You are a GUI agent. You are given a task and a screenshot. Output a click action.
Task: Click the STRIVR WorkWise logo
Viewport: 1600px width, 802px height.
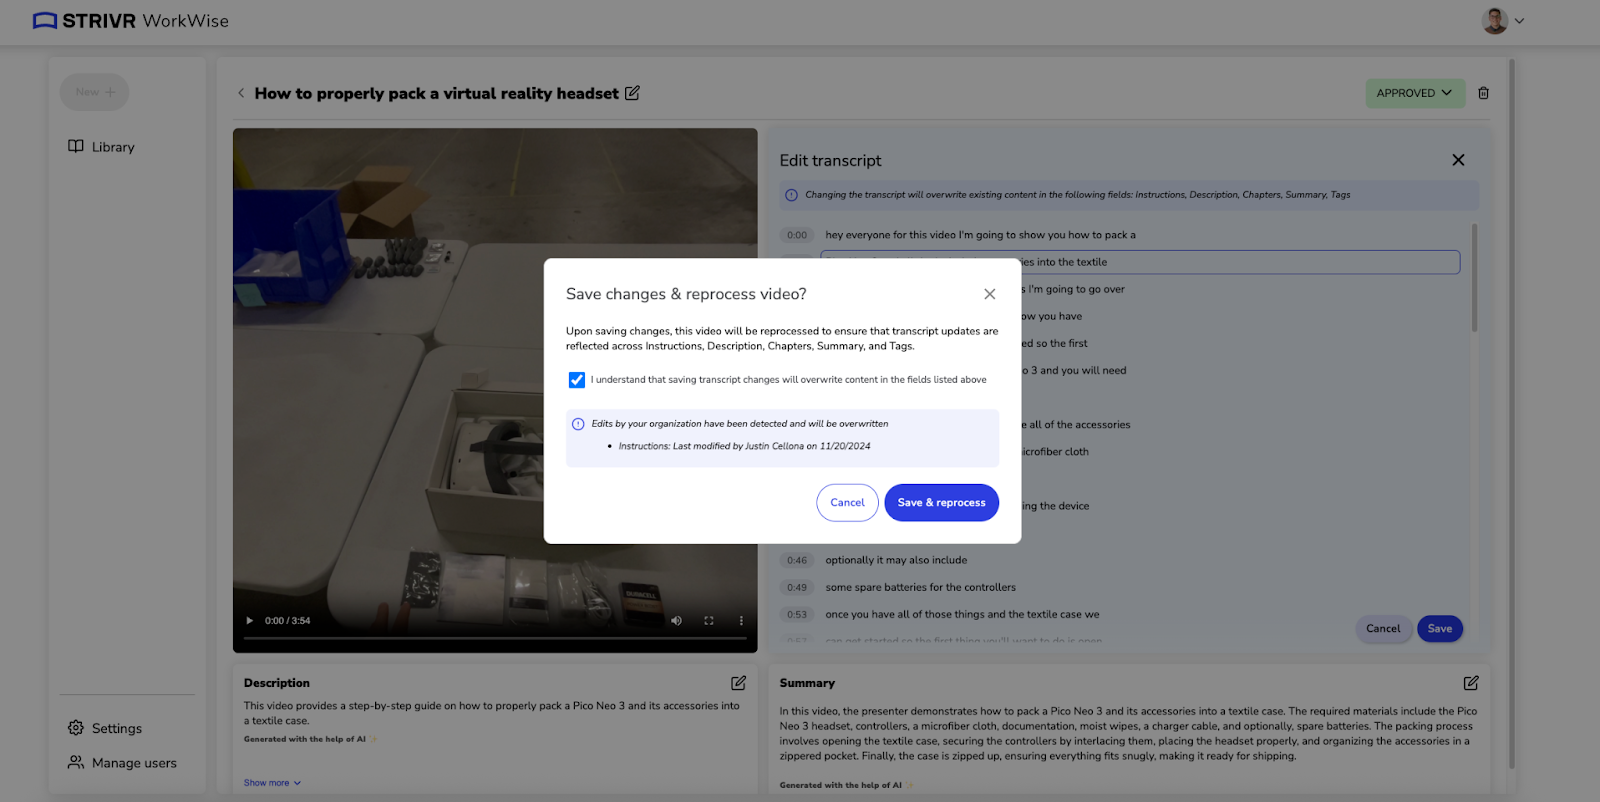131,21
